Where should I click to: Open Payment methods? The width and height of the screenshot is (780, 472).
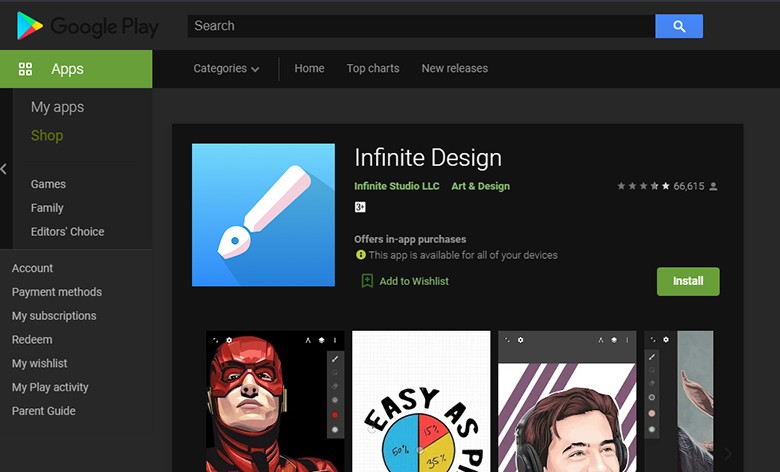(57, 292)
